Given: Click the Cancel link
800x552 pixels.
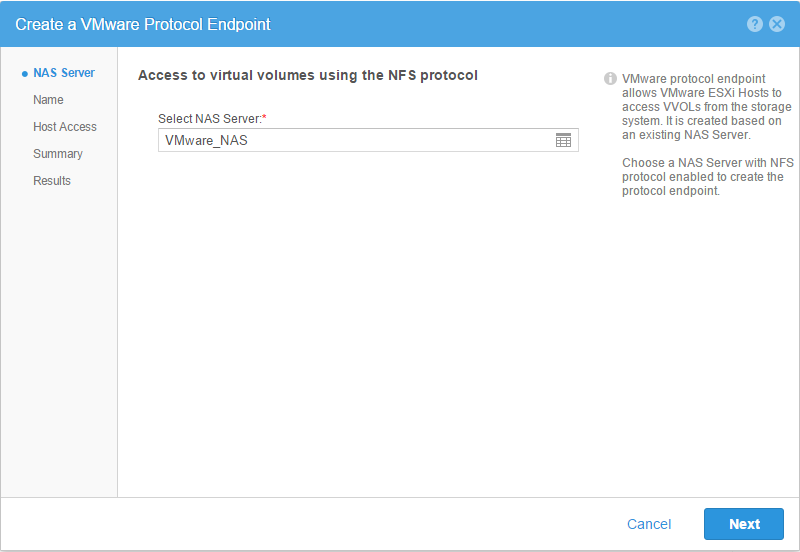Looking at the screenshot, I should pyautogui.click(x=649, y=524).
